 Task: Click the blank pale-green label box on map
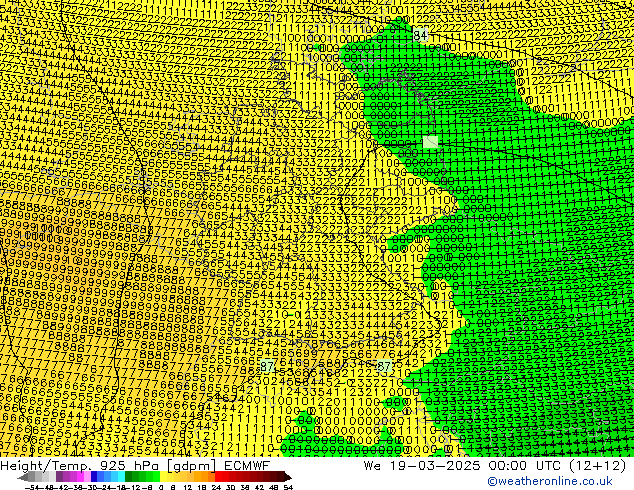(430, 142)
